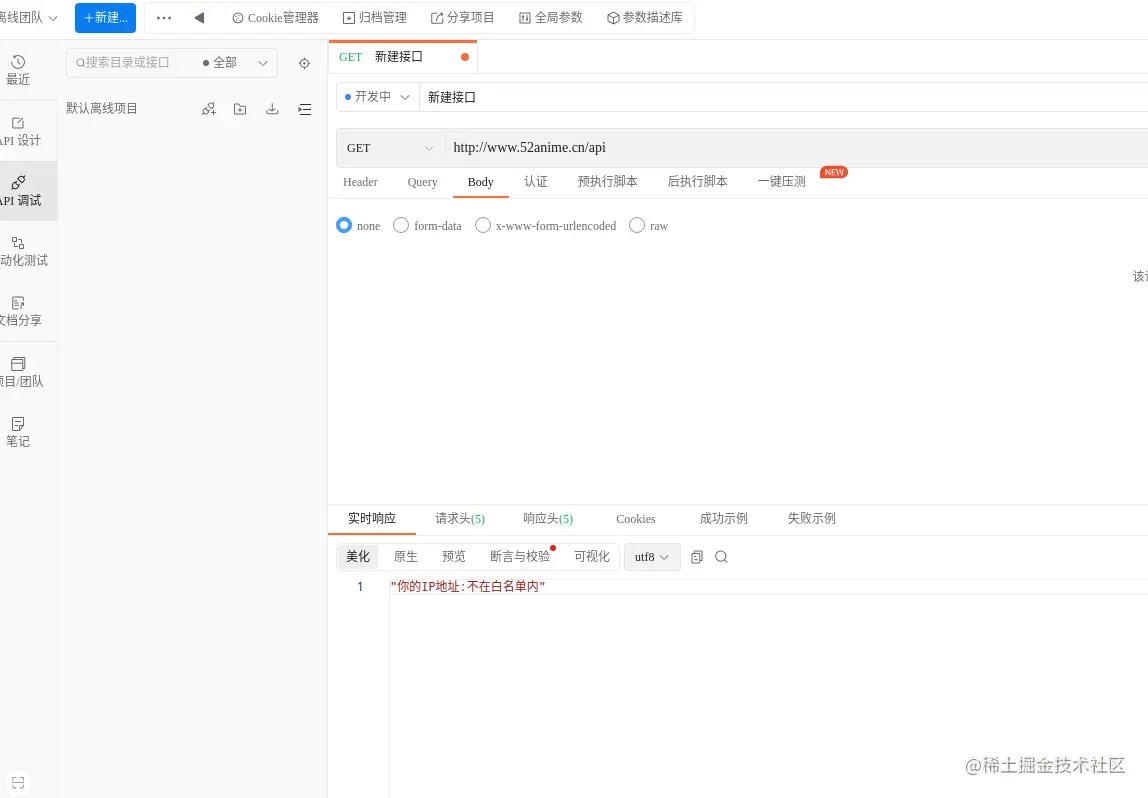Open 自动化测试 in sidebar
Viewport: 1148px width, 798px height.
pyautogui.click(x=22, y=251)
